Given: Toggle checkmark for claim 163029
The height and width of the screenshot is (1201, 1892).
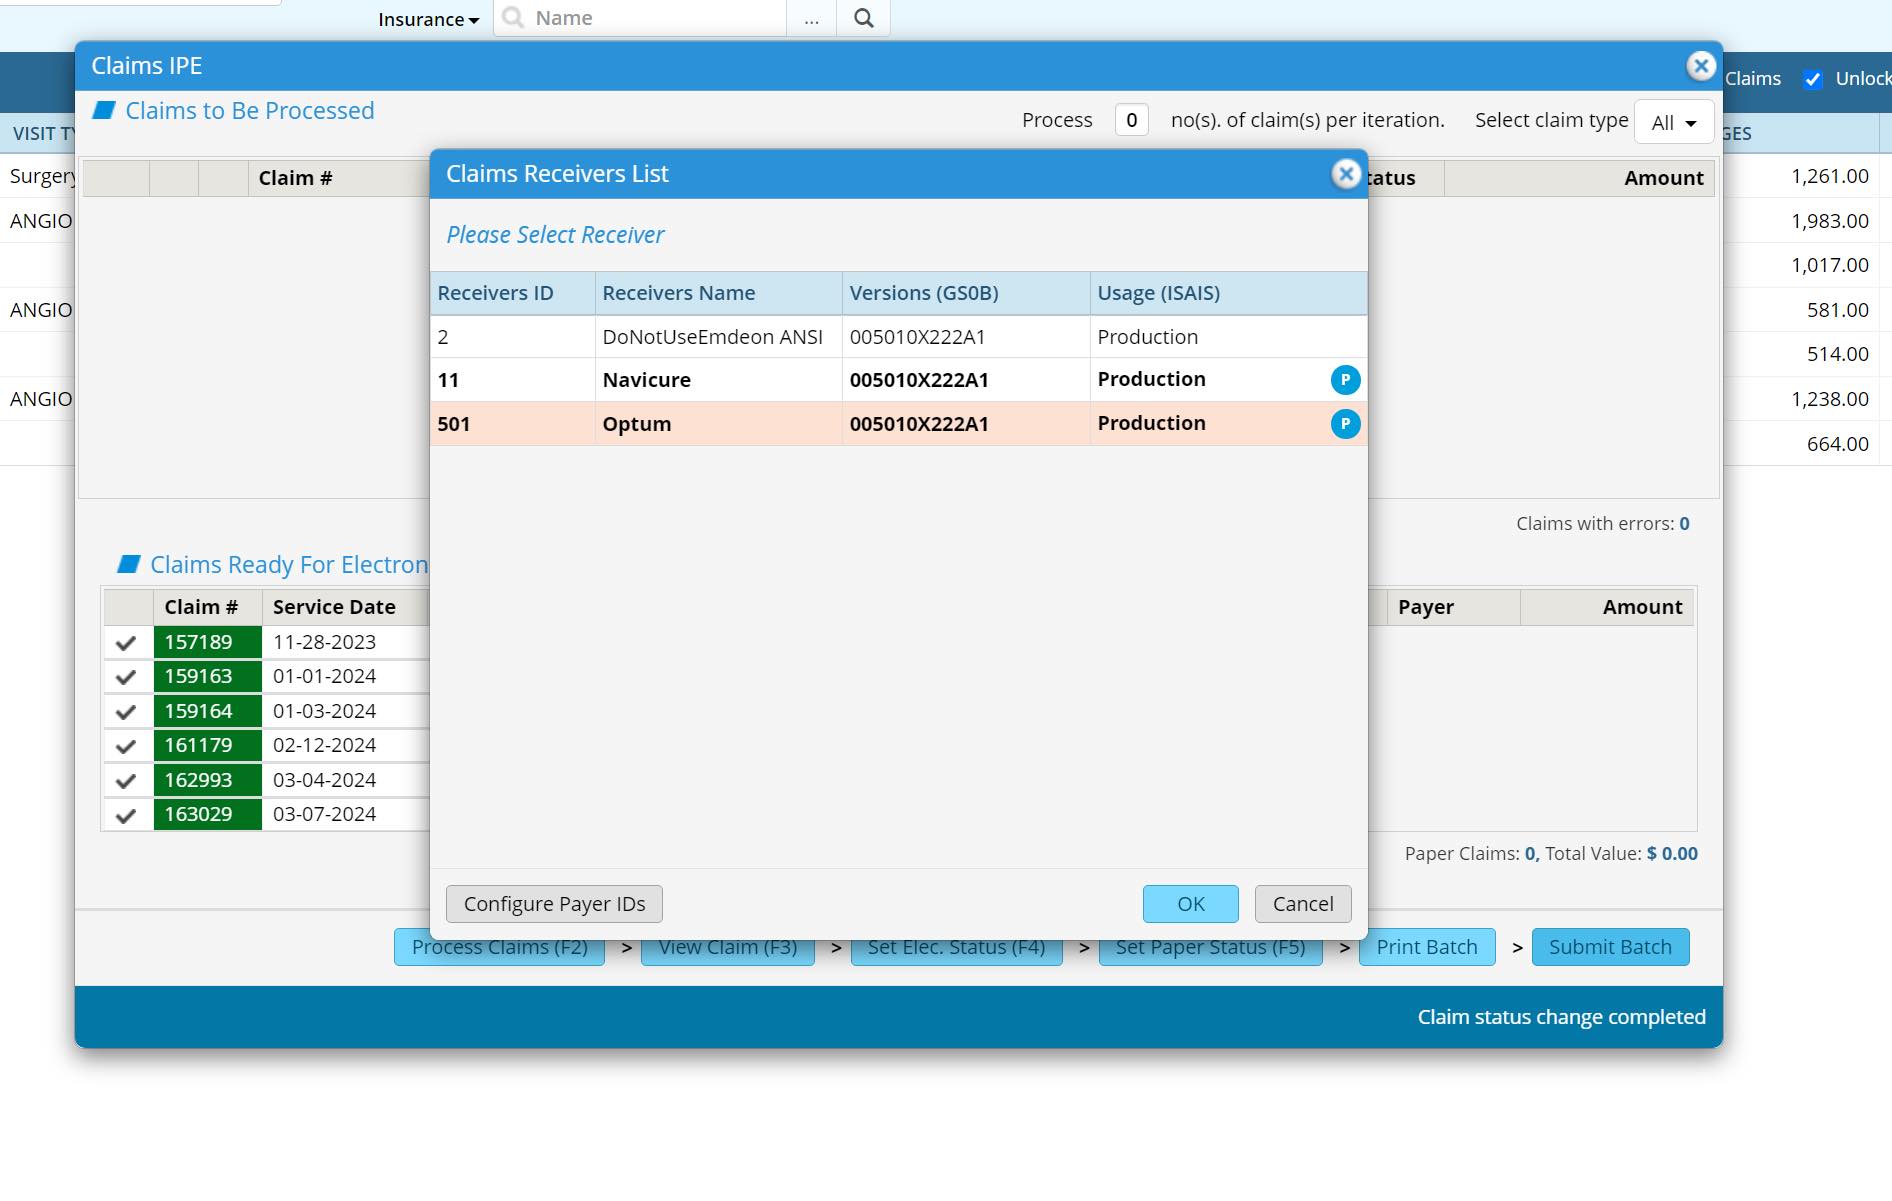Looking at the screenshot, I should pos(126,815).
